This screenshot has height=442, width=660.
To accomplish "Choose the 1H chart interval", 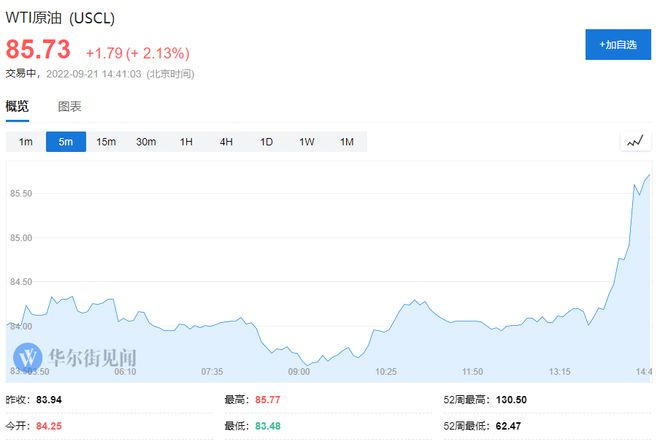I will pos(186,142).
